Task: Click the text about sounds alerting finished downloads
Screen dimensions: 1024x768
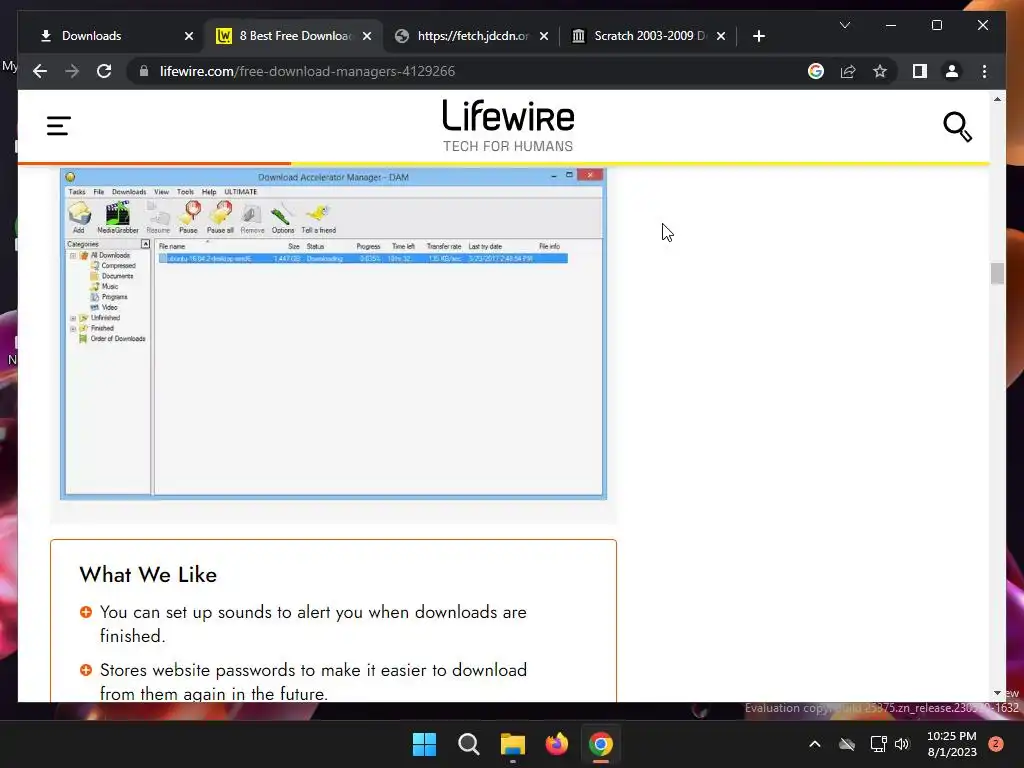Action: [313, 624]
